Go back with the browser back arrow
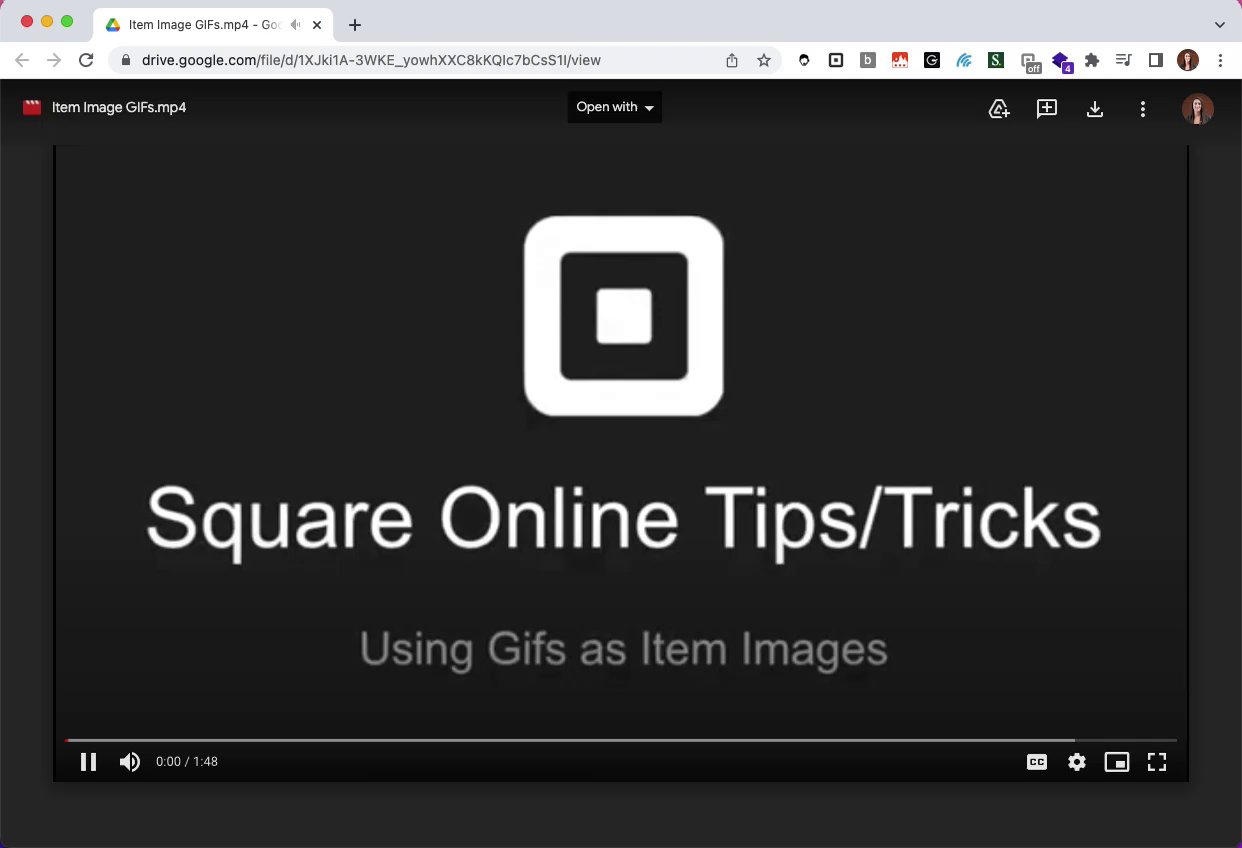The width and height of the screenshot is (1242, 848). 22,60
